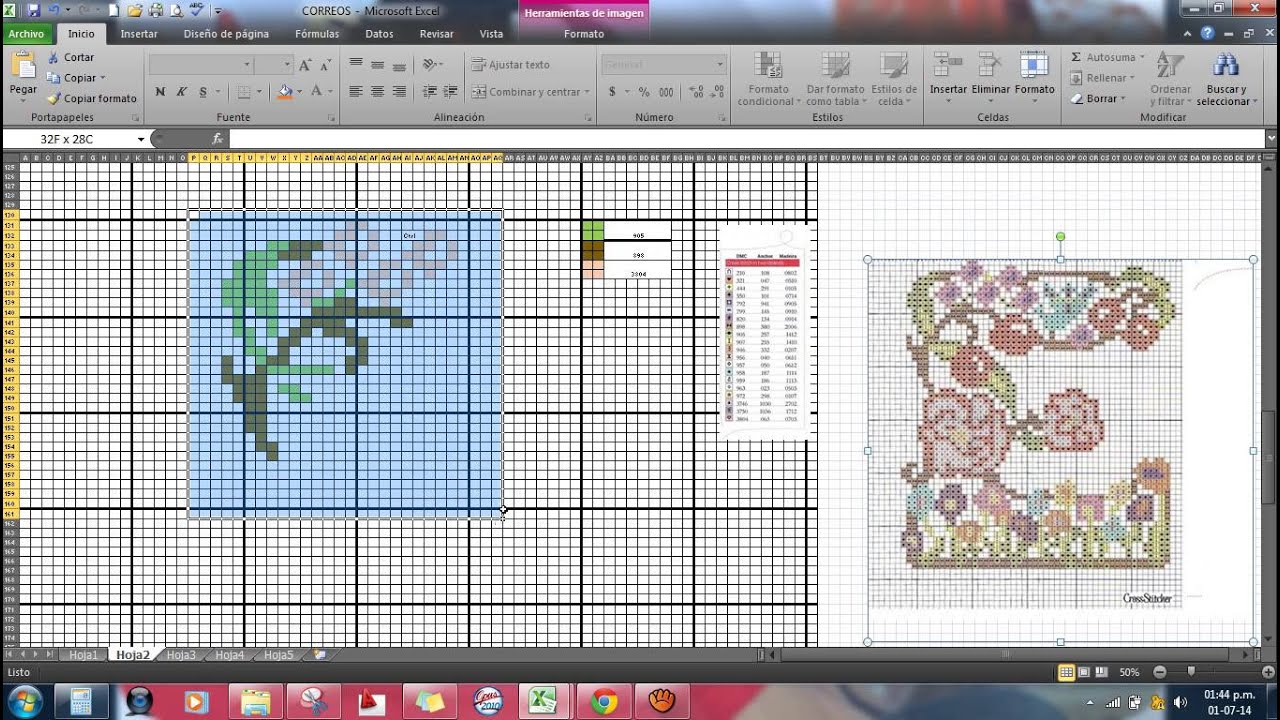1280x720 pixels.
Task: Open the font name combo box
Action: point(201,65)
